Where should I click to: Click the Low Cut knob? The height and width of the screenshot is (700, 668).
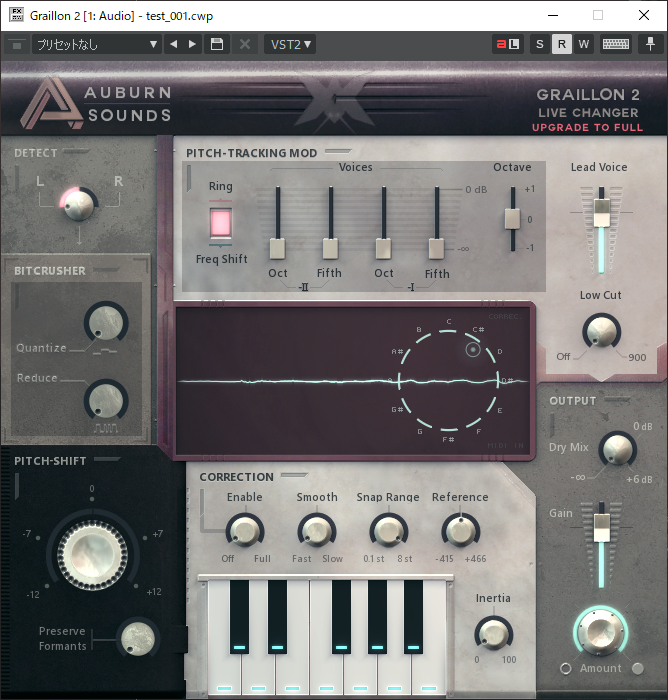tap(601, 331)
